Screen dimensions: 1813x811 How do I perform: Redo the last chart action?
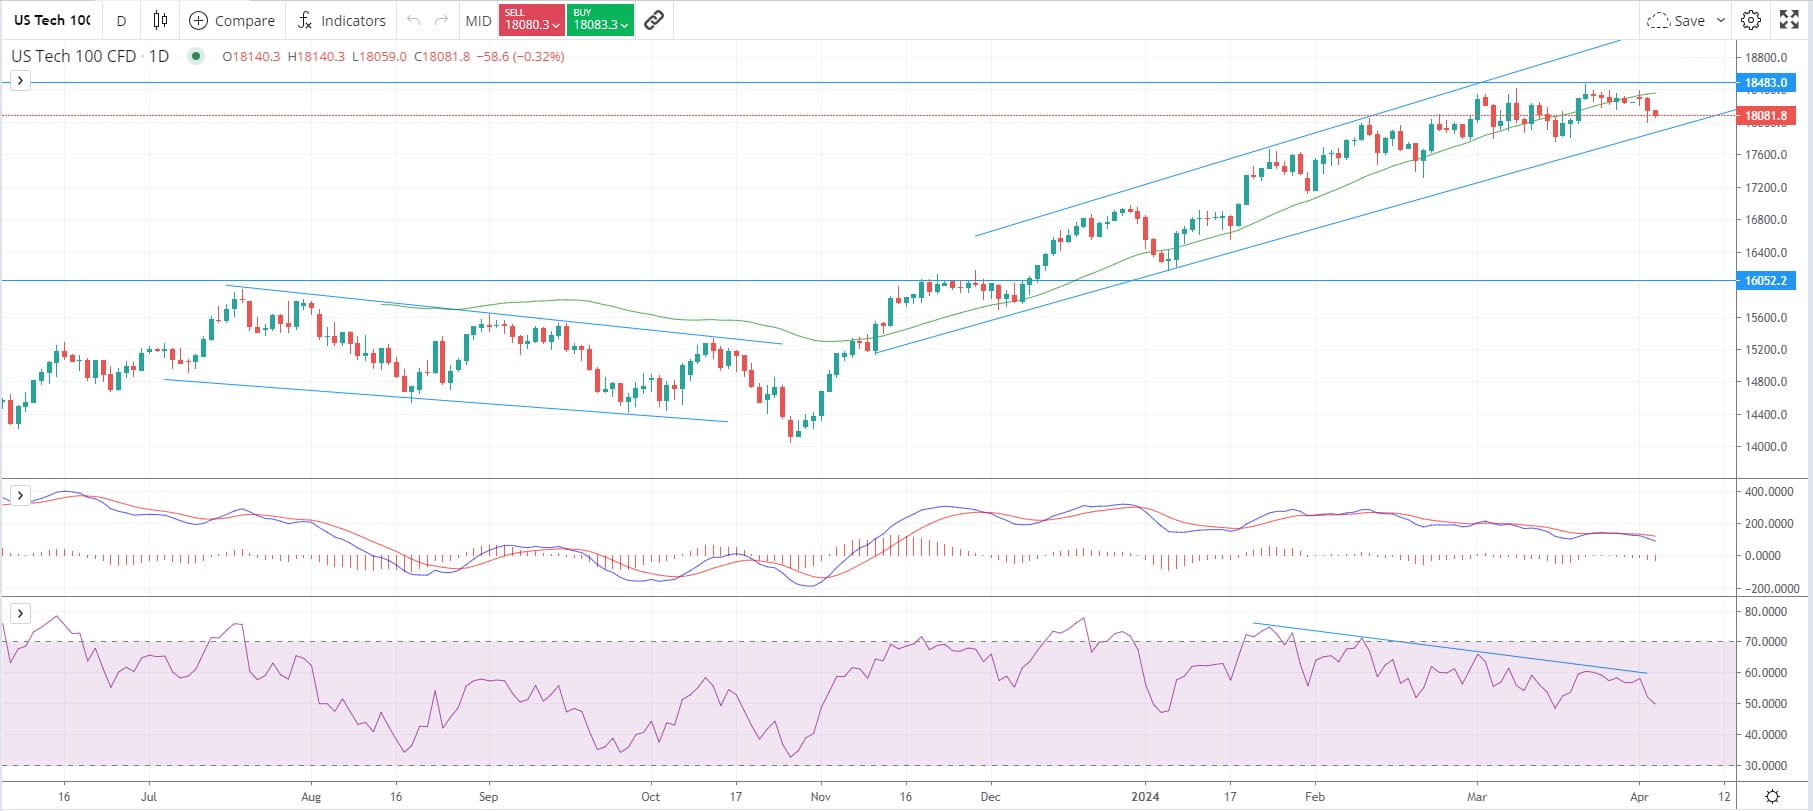coord(441,20)
